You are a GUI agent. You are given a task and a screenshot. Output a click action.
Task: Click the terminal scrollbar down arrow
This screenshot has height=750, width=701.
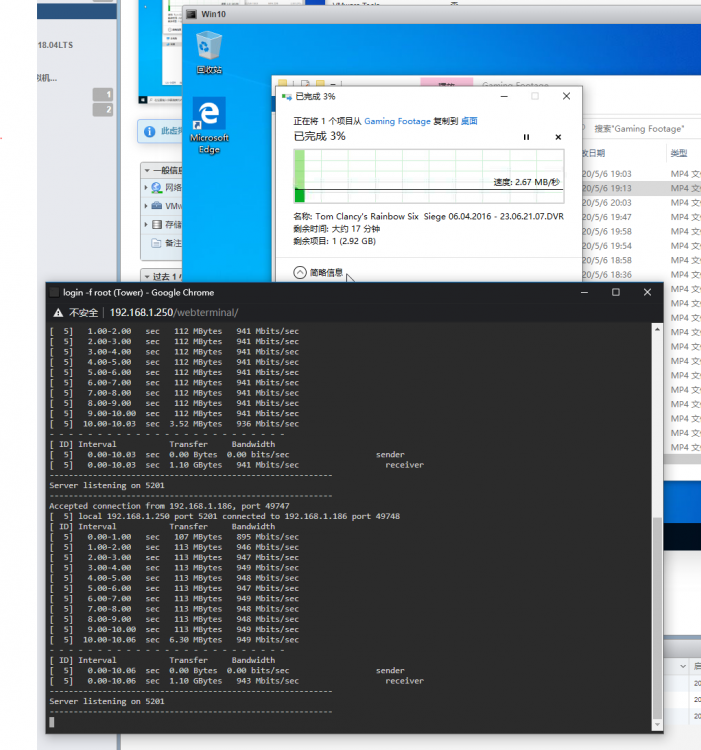pos(657,725)
